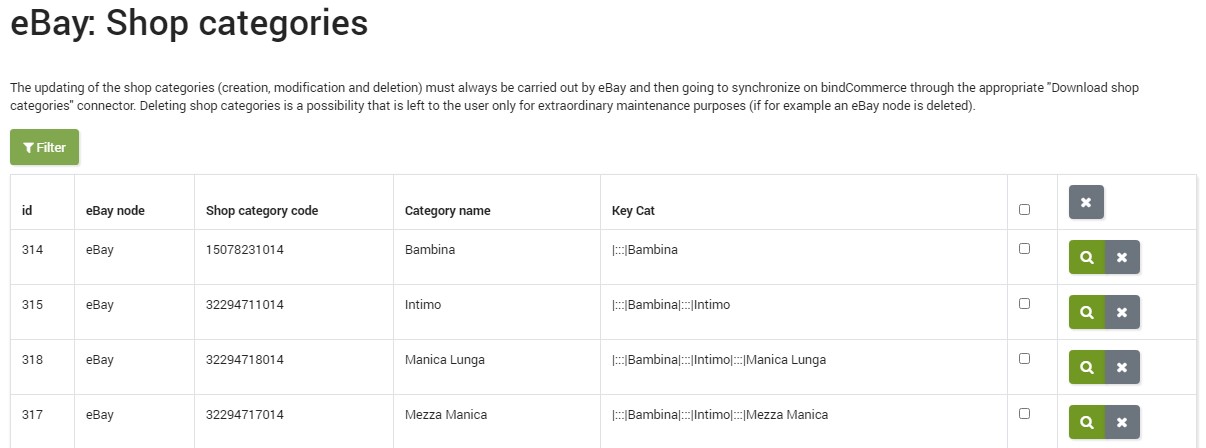Click the Key Cat column header

(x=633, y=211)
